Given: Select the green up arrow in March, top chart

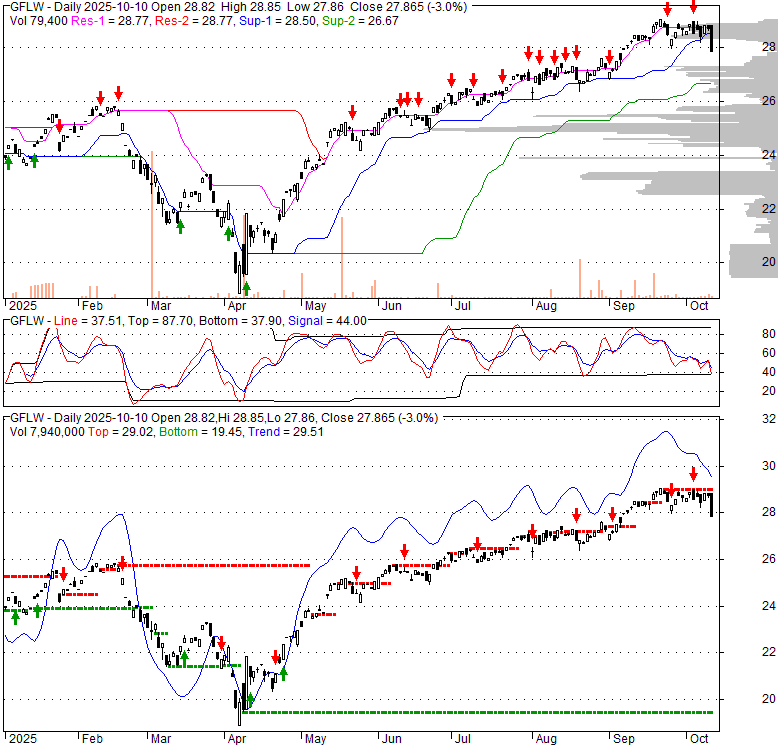Looking at the screenshot, I should point(180,226).
